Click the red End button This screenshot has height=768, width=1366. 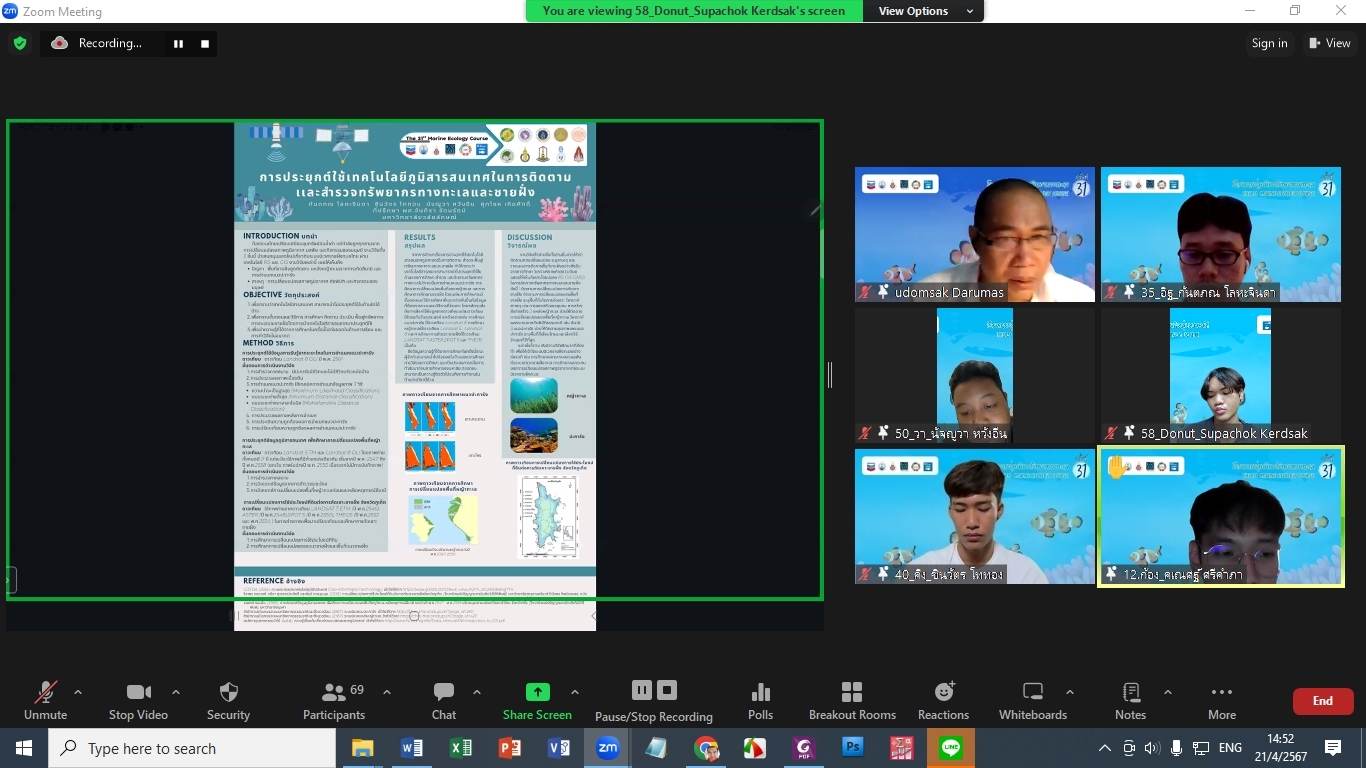[1322, 701]
